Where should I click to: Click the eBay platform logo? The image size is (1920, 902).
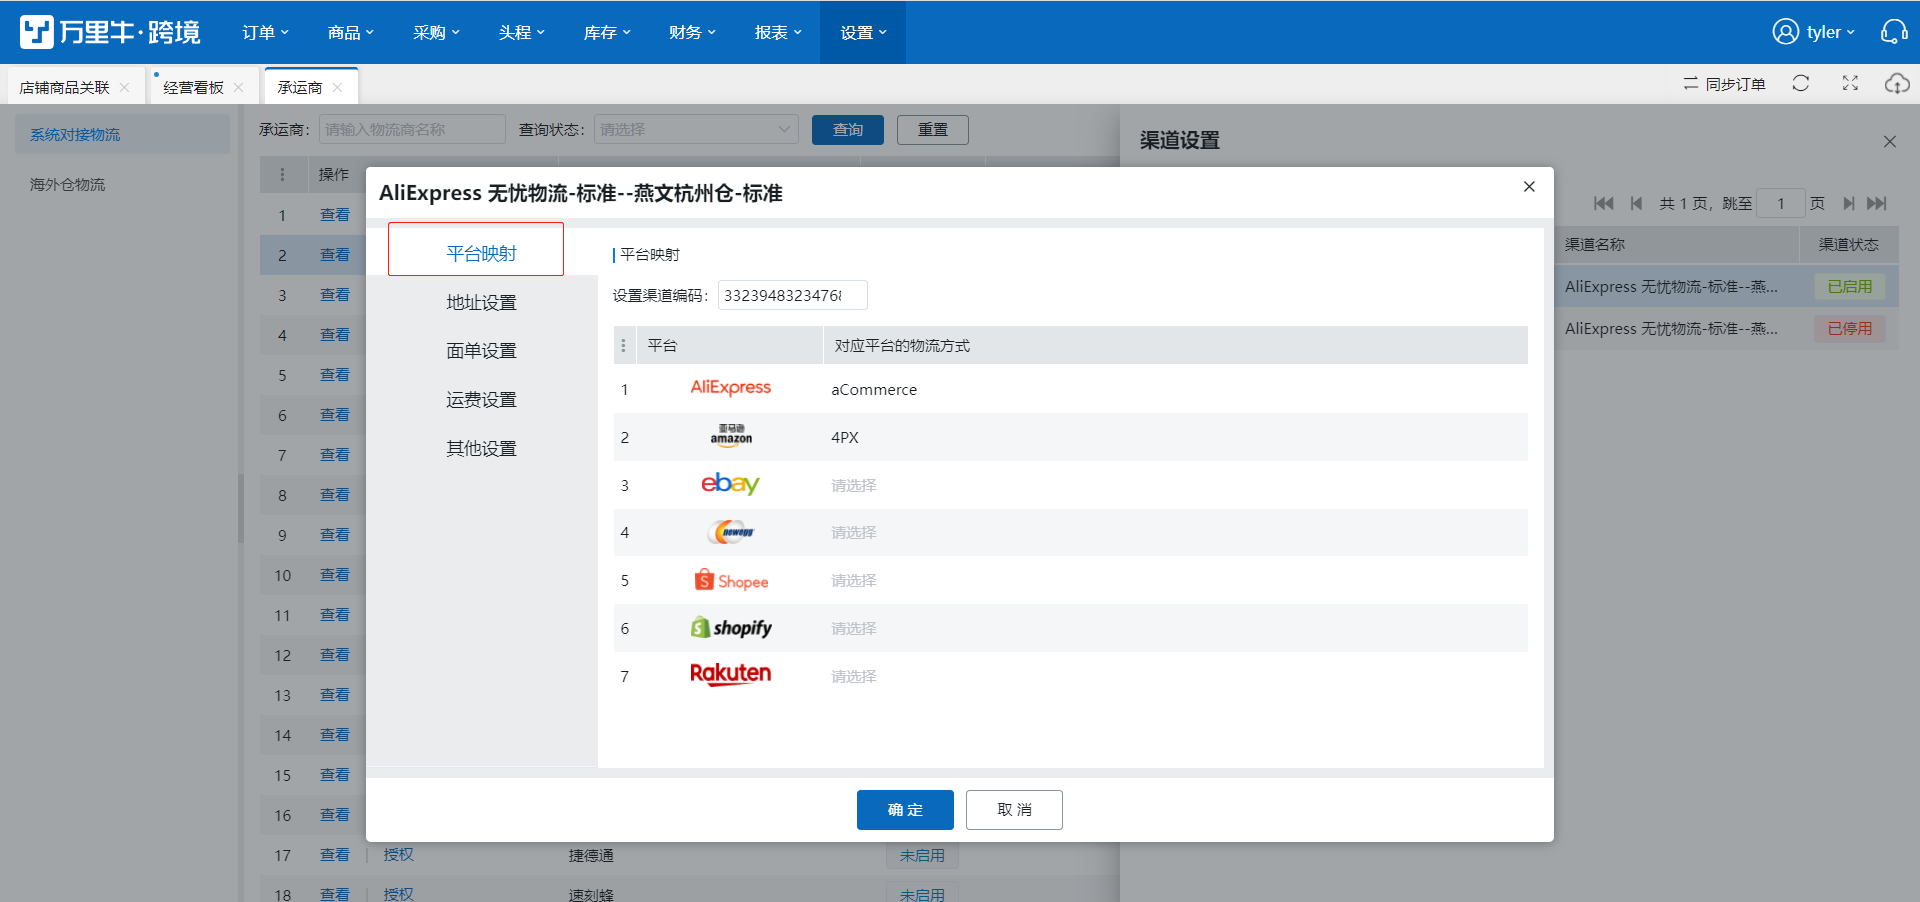click(731, 484)
